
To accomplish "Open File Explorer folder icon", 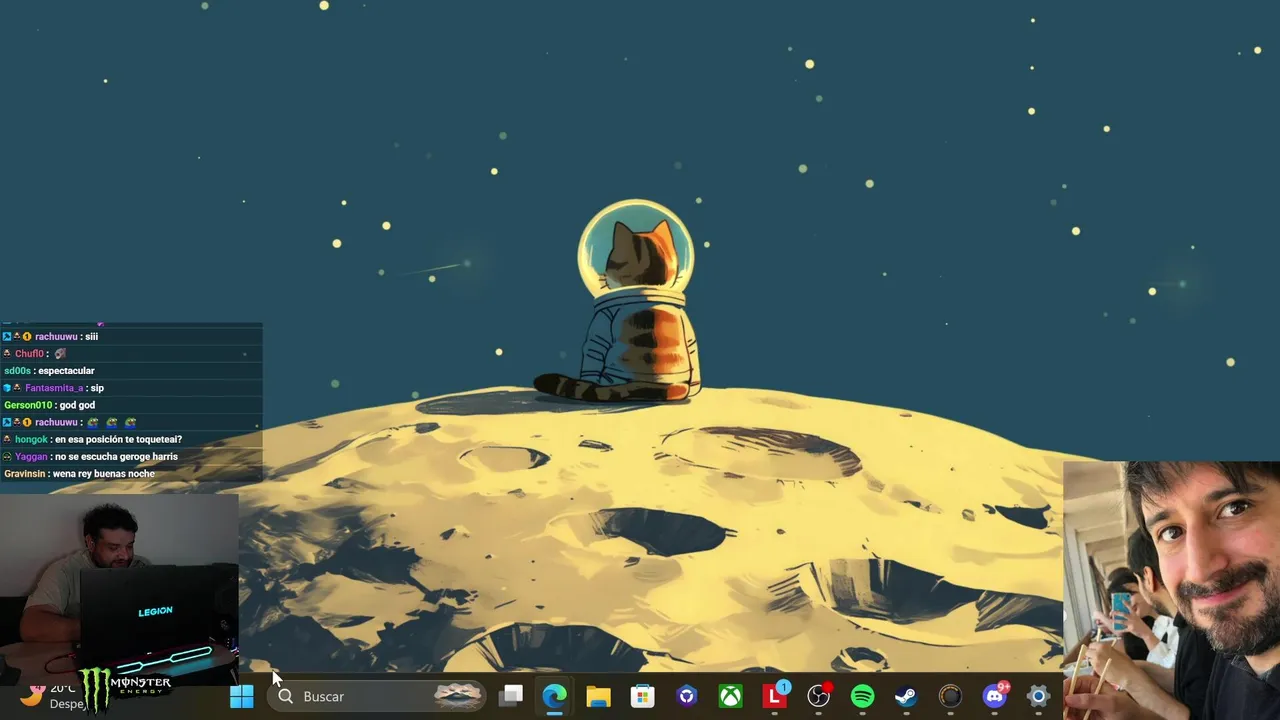I will coord(599,696).
